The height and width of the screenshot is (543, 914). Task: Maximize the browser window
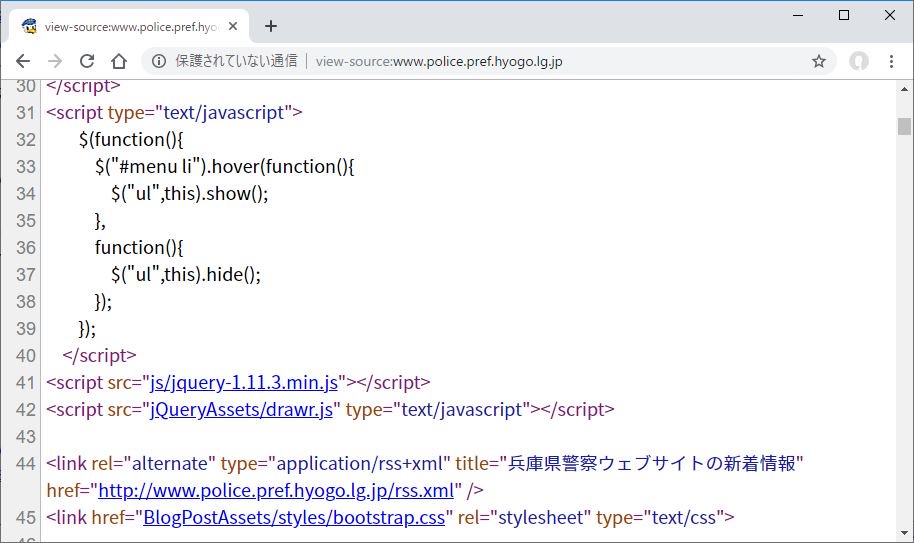click(x=843, y=15)
